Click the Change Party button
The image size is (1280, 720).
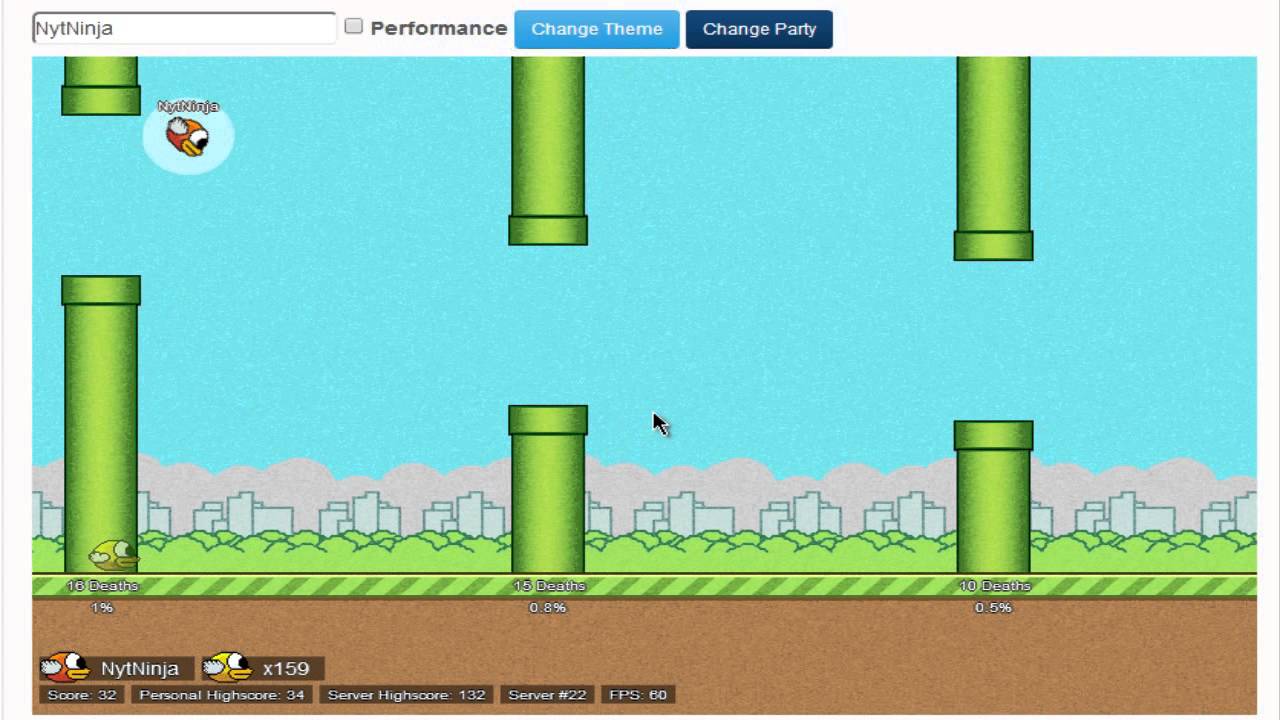(759, 29)
